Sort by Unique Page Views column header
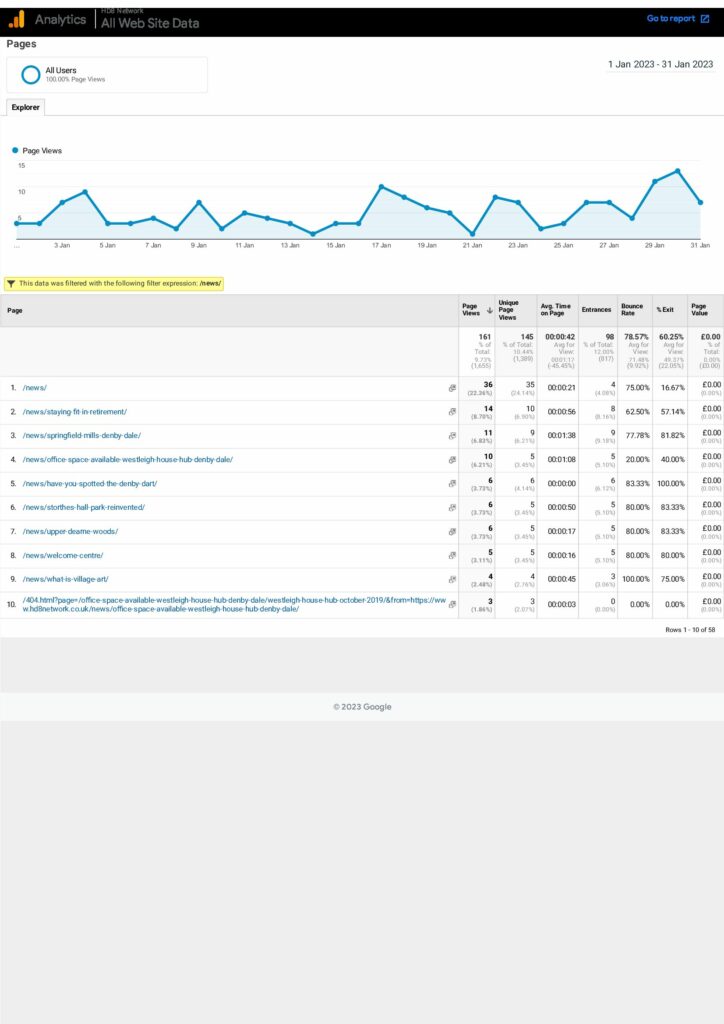The image size is (724, 1024). (x=508, y=310)
